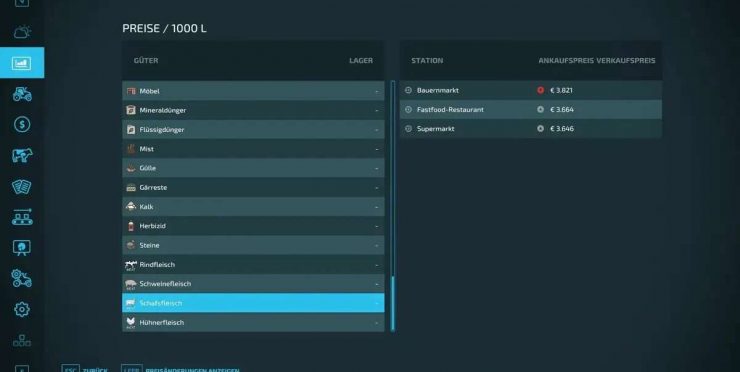Click the Zurück back button
Screen dimensions: 740x372
tap(85, 369)
